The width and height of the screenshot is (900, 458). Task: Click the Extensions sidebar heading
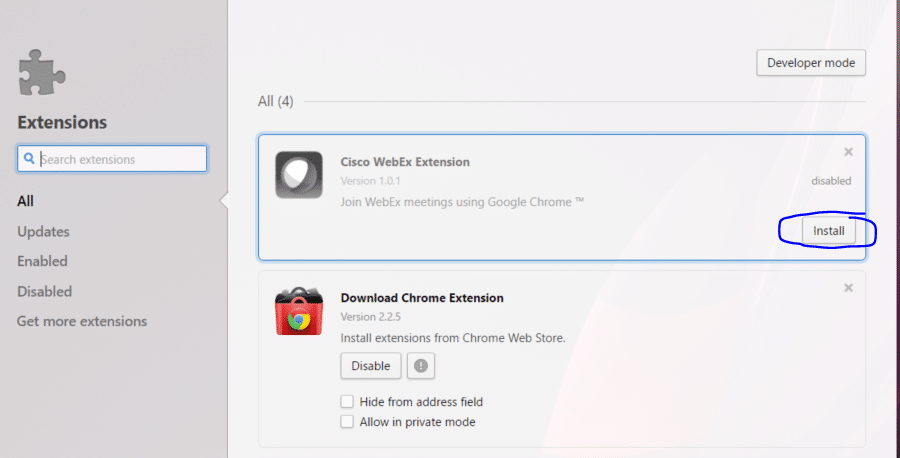point(62,122)
